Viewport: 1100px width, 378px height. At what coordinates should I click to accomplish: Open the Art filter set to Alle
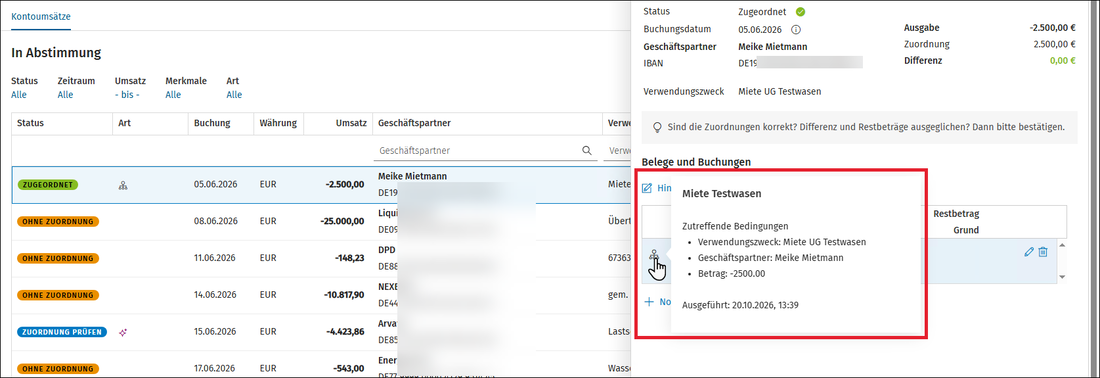(234, 95)
